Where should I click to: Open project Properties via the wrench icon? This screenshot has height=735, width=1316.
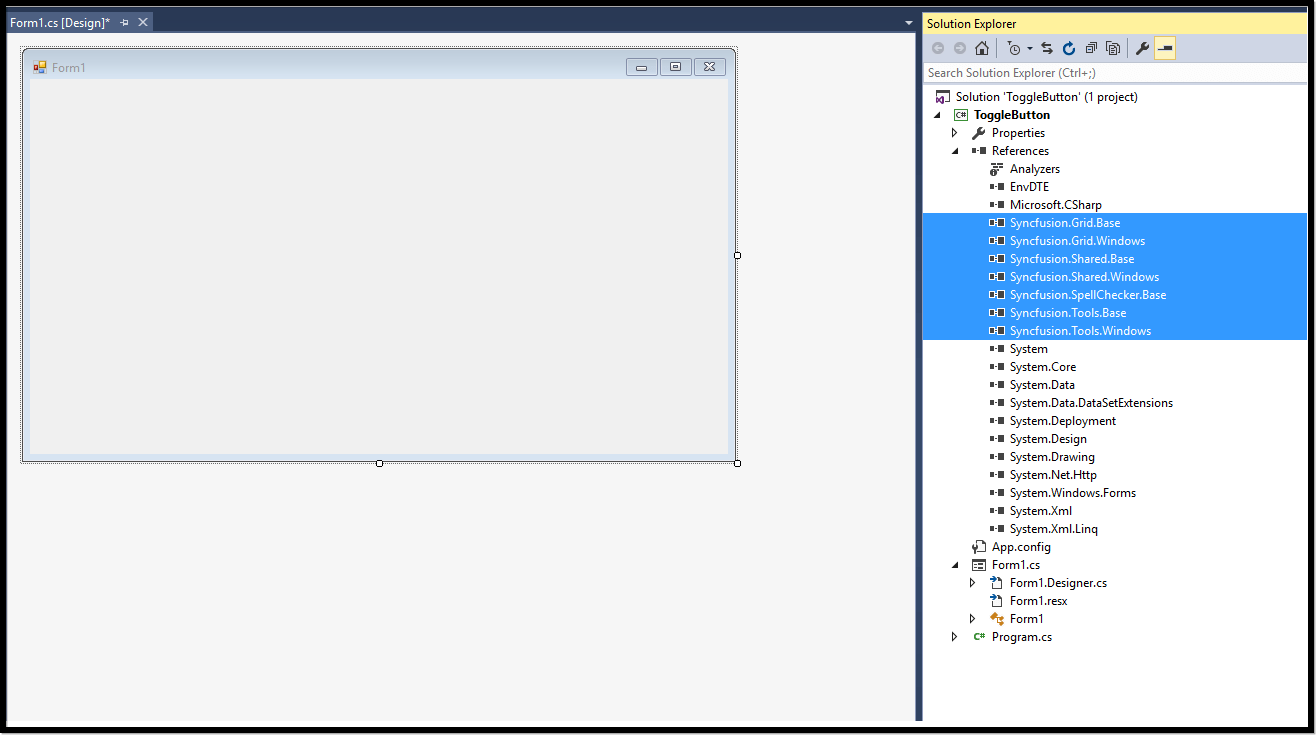click(1142, 47)
